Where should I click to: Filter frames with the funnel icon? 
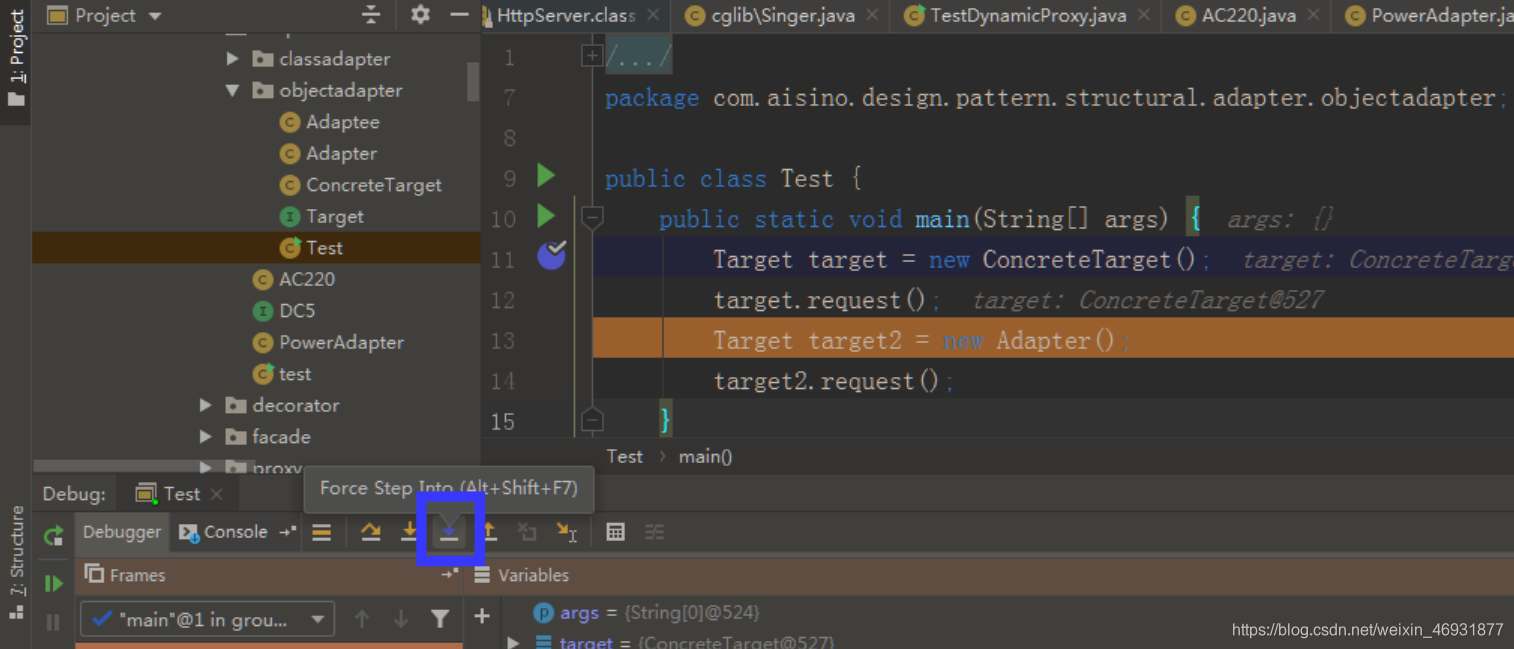click(440, 620)
